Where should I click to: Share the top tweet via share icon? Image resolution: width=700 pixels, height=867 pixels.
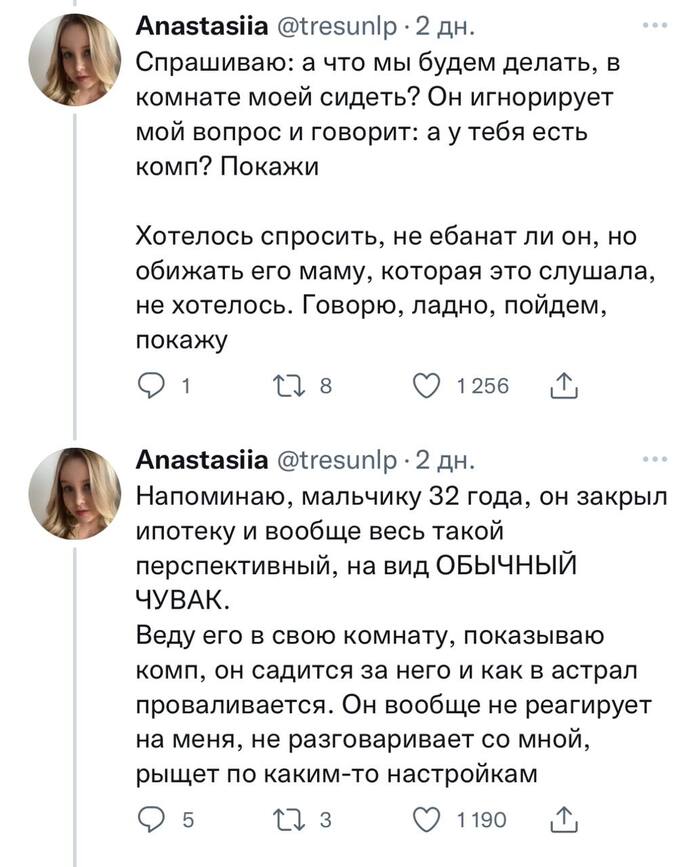point(565,386)
